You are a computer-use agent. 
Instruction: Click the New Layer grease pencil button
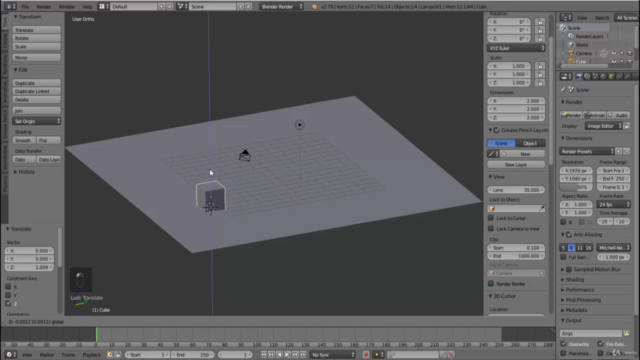(x=516, y=165)
